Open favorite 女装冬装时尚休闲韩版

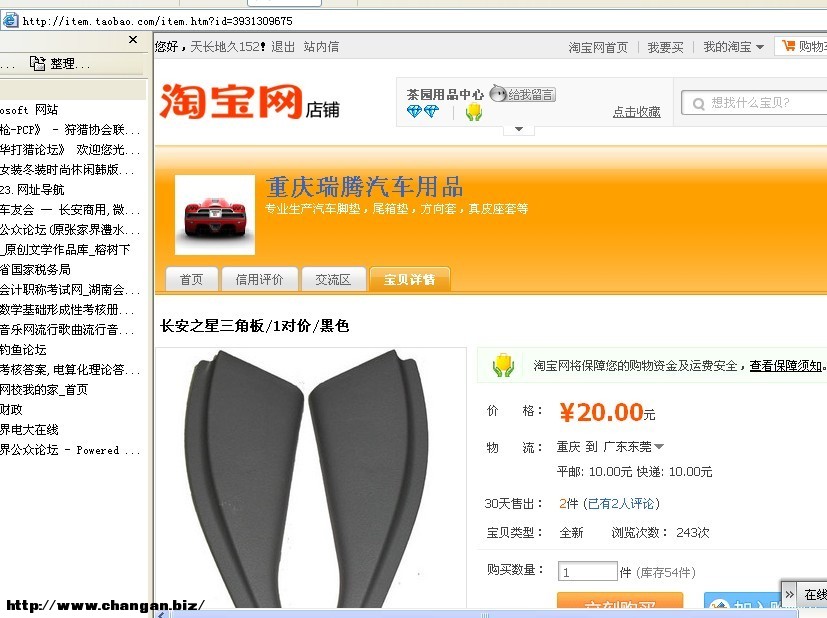point(67,169)
